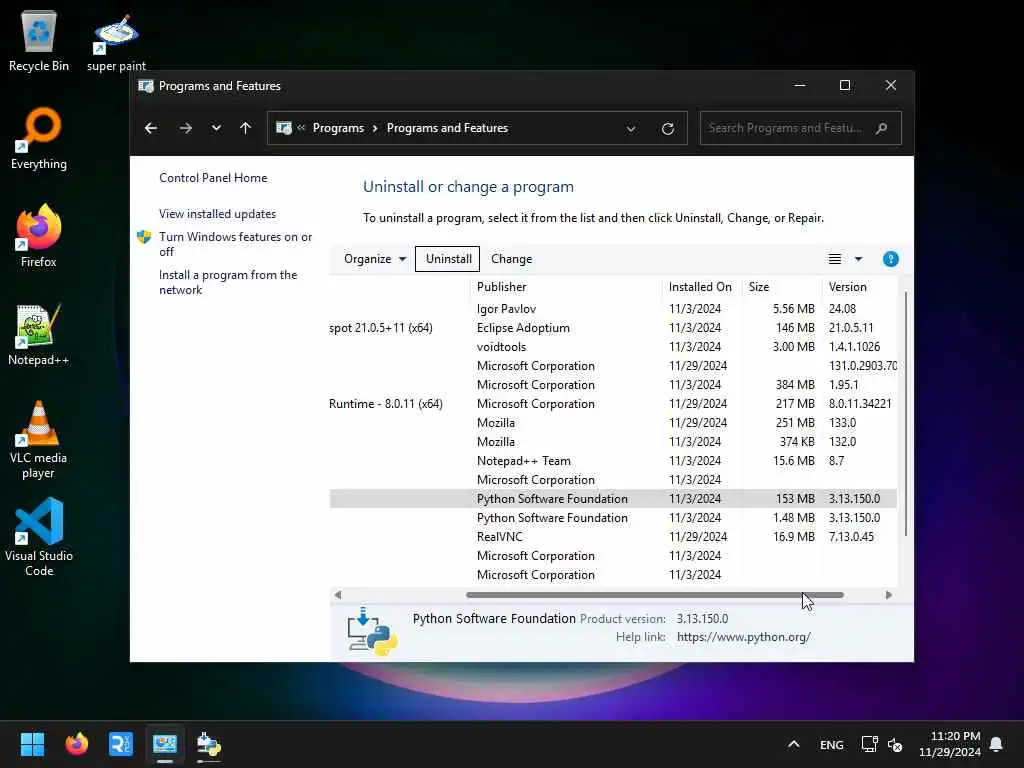Click the horizontal scrollbar thumb

pyautogui.click(x=654, y=594)
